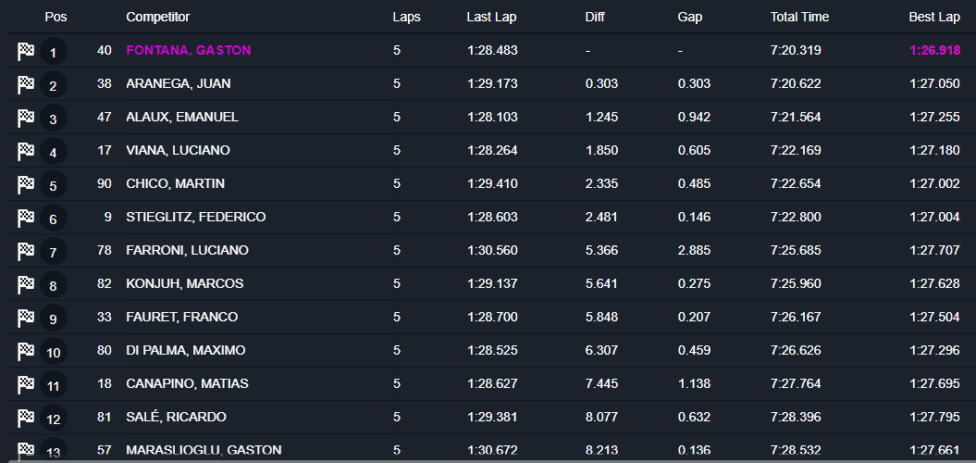Sort by the Competitor column header
Screen dimensions: 976x463
(158, 17)
